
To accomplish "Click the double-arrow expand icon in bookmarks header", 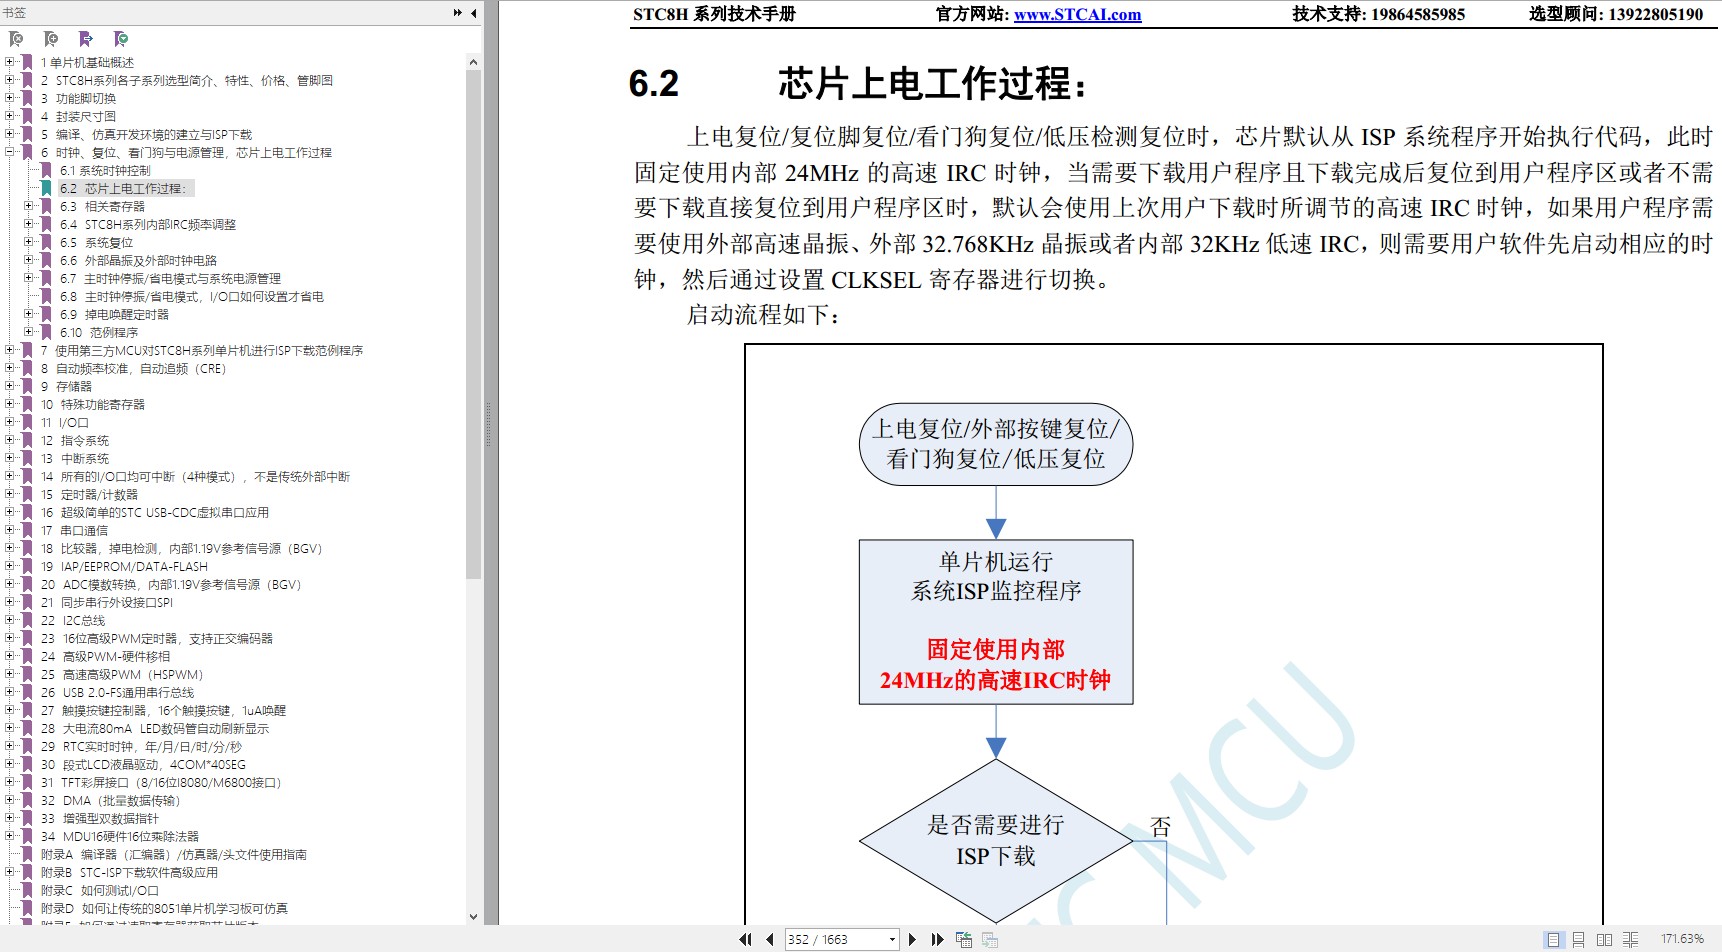I will [x=458, y=13].
